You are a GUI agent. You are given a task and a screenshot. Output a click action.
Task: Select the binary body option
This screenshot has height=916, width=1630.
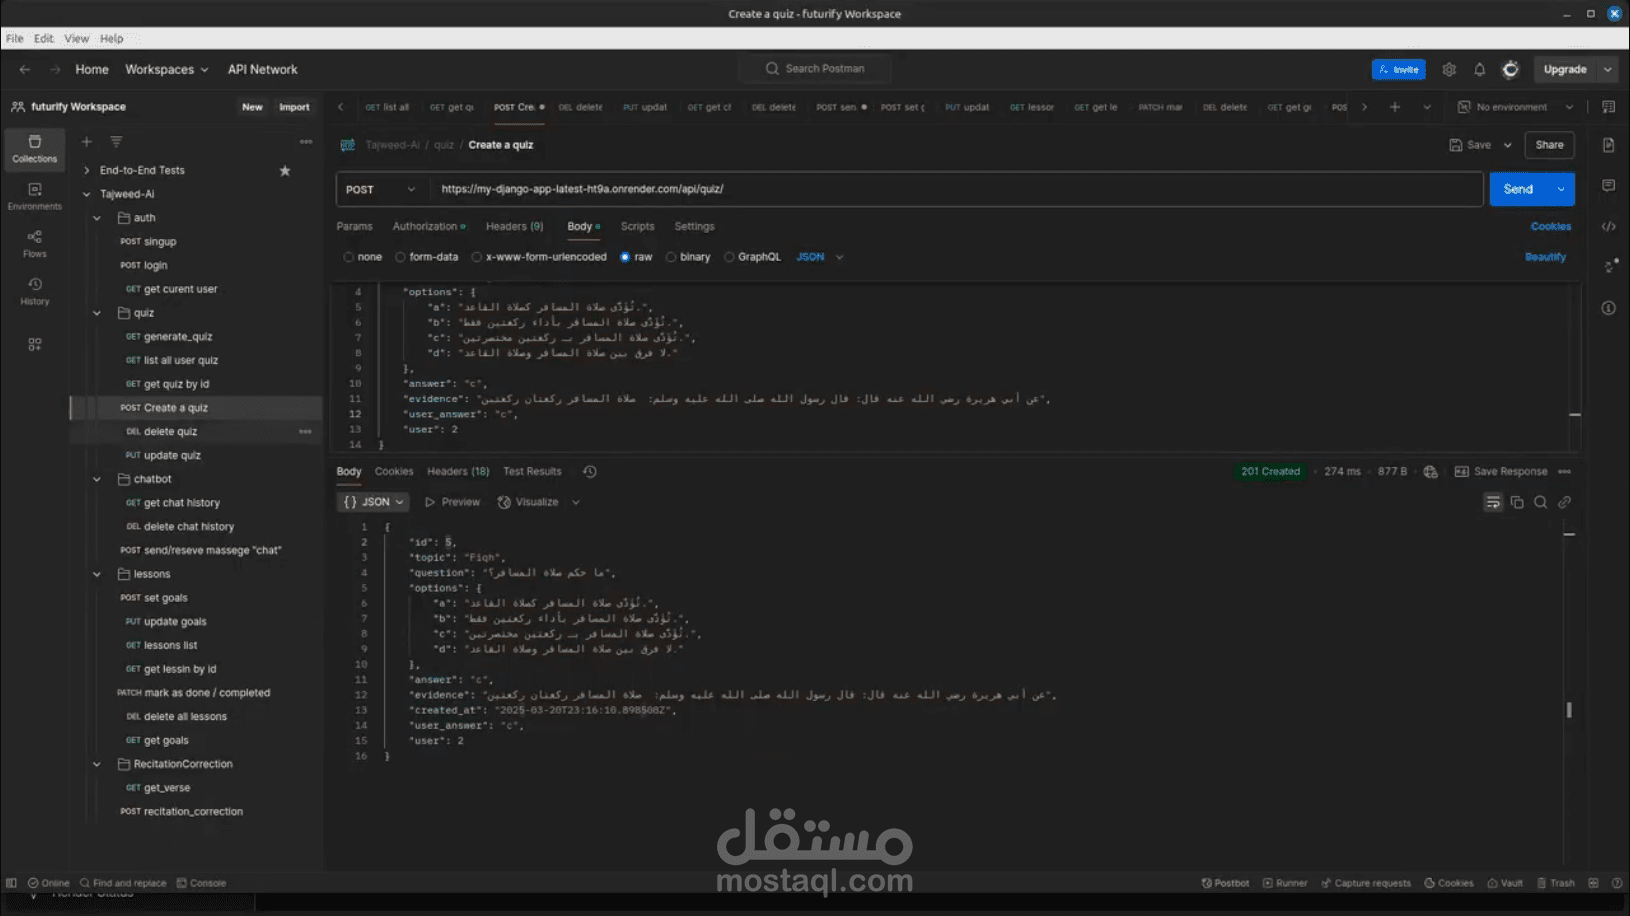[x=671, y=257]
